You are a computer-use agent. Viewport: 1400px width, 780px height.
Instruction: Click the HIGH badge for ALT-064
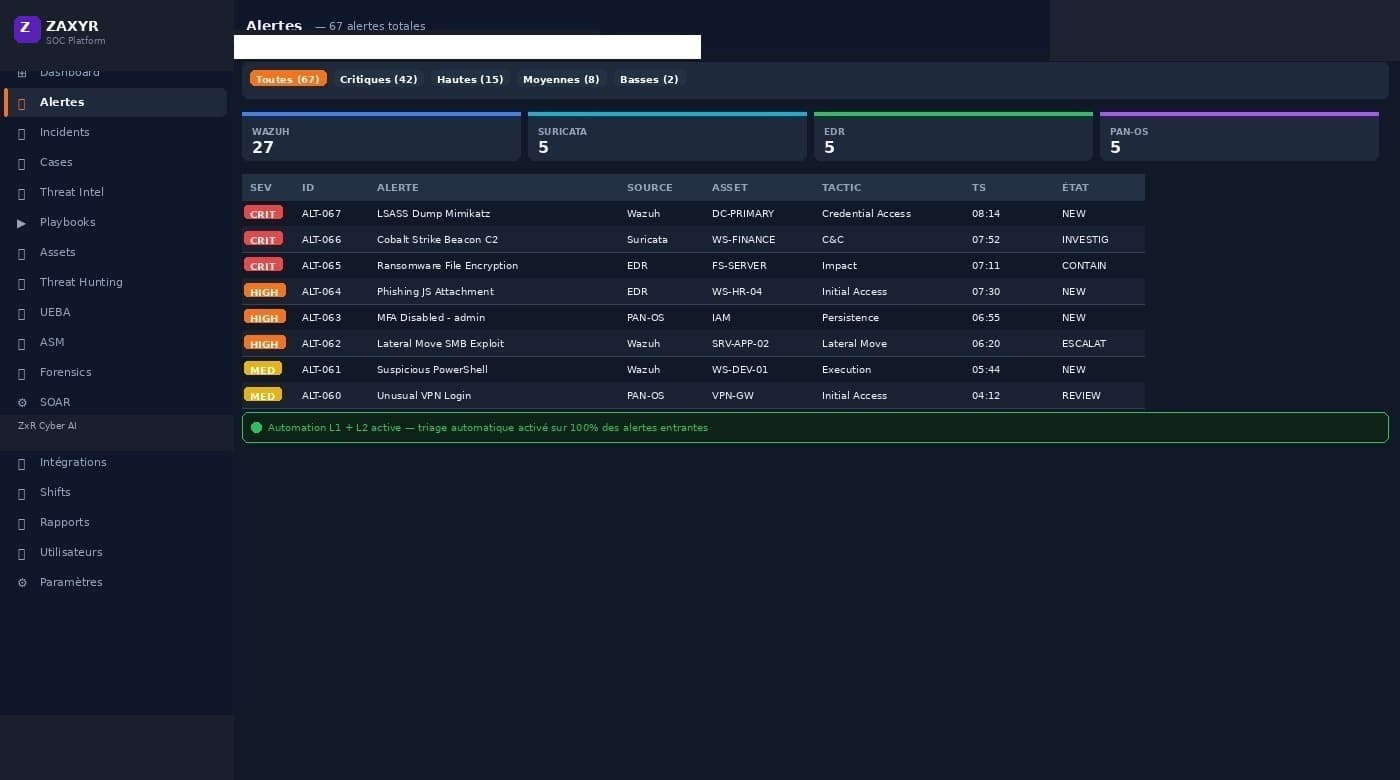pyautogui.click(x=265, y=291)
